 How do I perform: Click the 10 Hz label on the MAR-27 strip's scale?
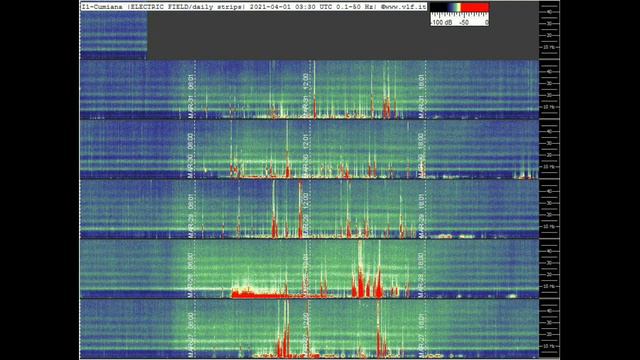coord(549,346)
